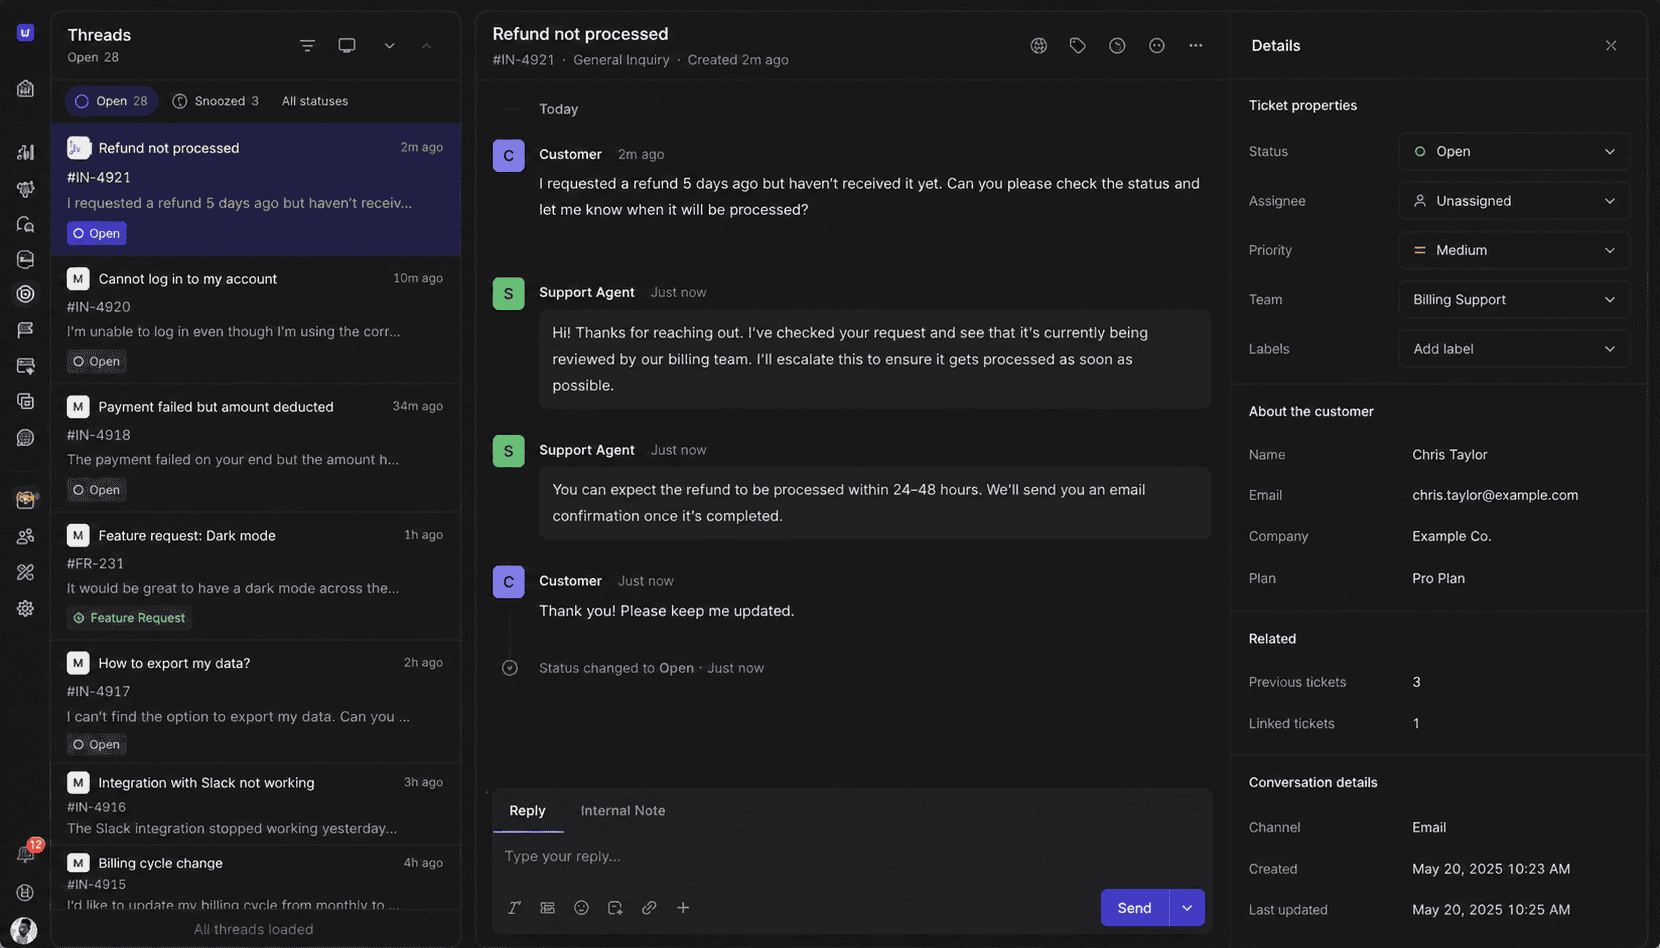Screen dimensions: 1660x948
Task: Click the #IN-4921 ticket ID in header
Action: click(x=523, y=60)
